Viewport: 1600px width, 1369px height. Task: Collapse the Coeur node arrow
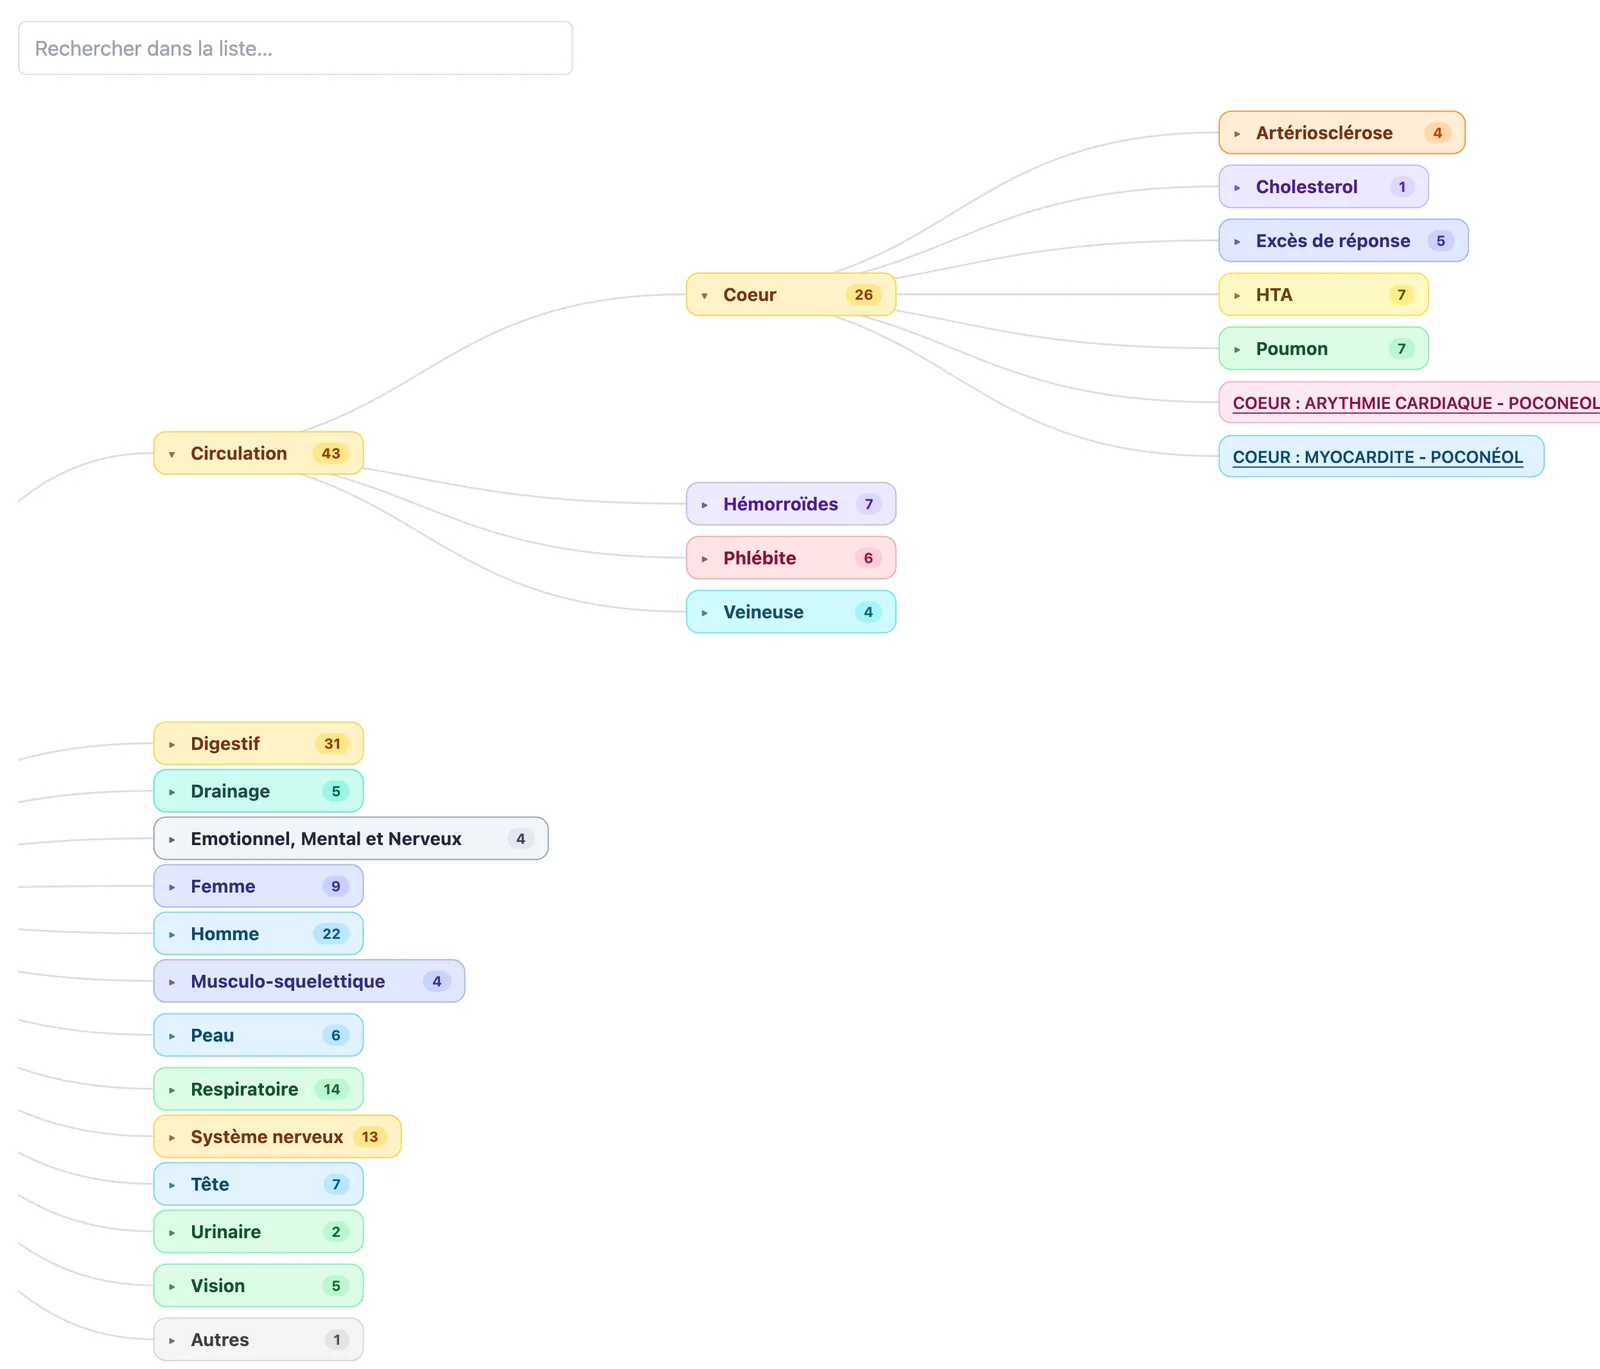[x=705, y=295]
